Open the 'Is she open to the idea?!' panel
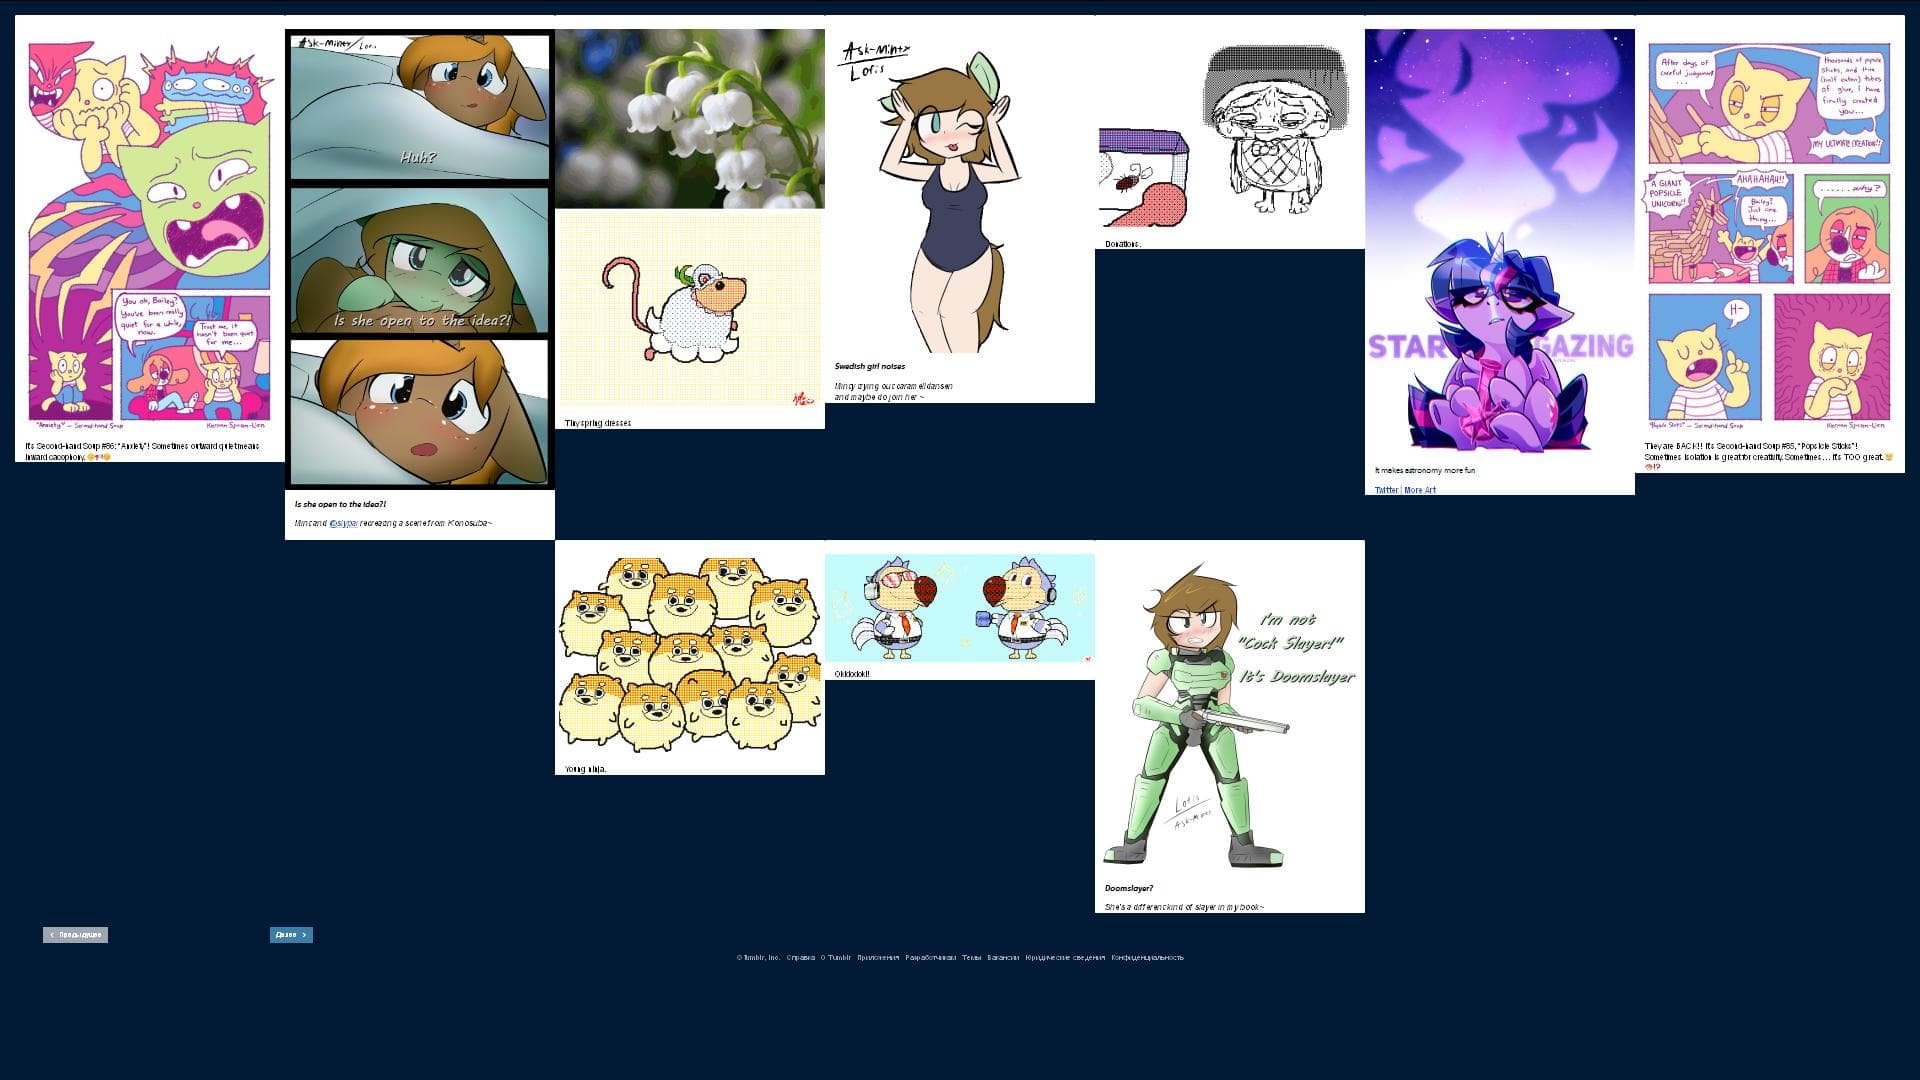This screenshot has width=1920, height=1080. coord(420,260)
